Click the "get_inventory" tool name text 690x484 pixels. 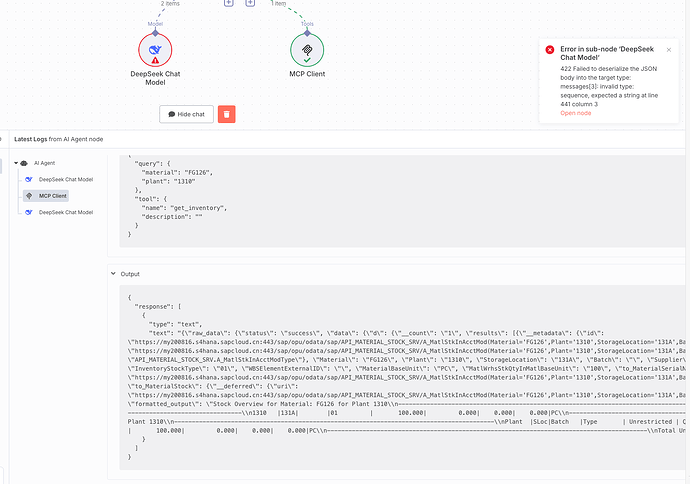(198, 208)
